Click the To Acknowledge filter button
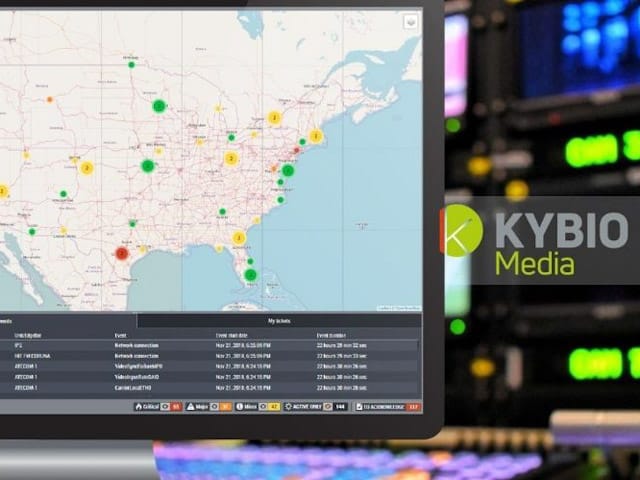 pyautogui.click(x=387, y=407)
